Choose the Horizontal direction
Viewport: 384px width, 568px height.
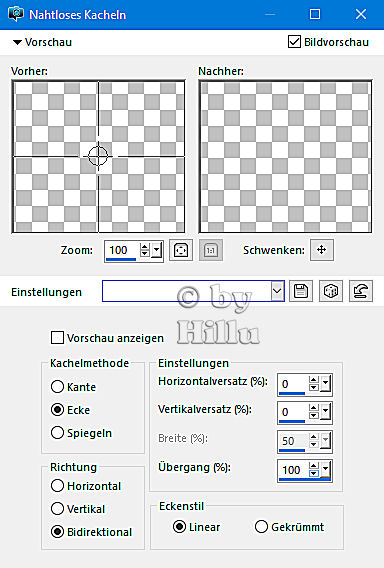click(x=57, y=485)
